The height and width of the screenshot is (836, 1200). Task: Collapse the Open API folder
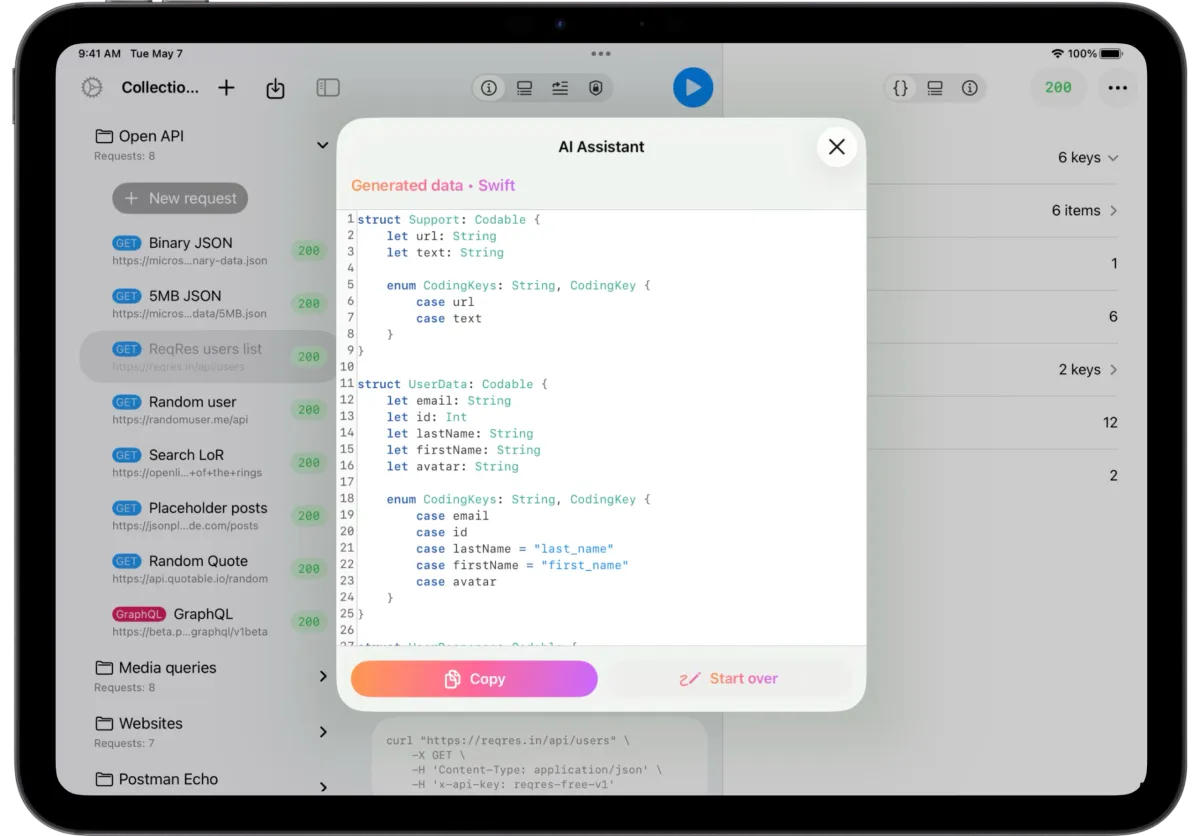coord(321,144)
